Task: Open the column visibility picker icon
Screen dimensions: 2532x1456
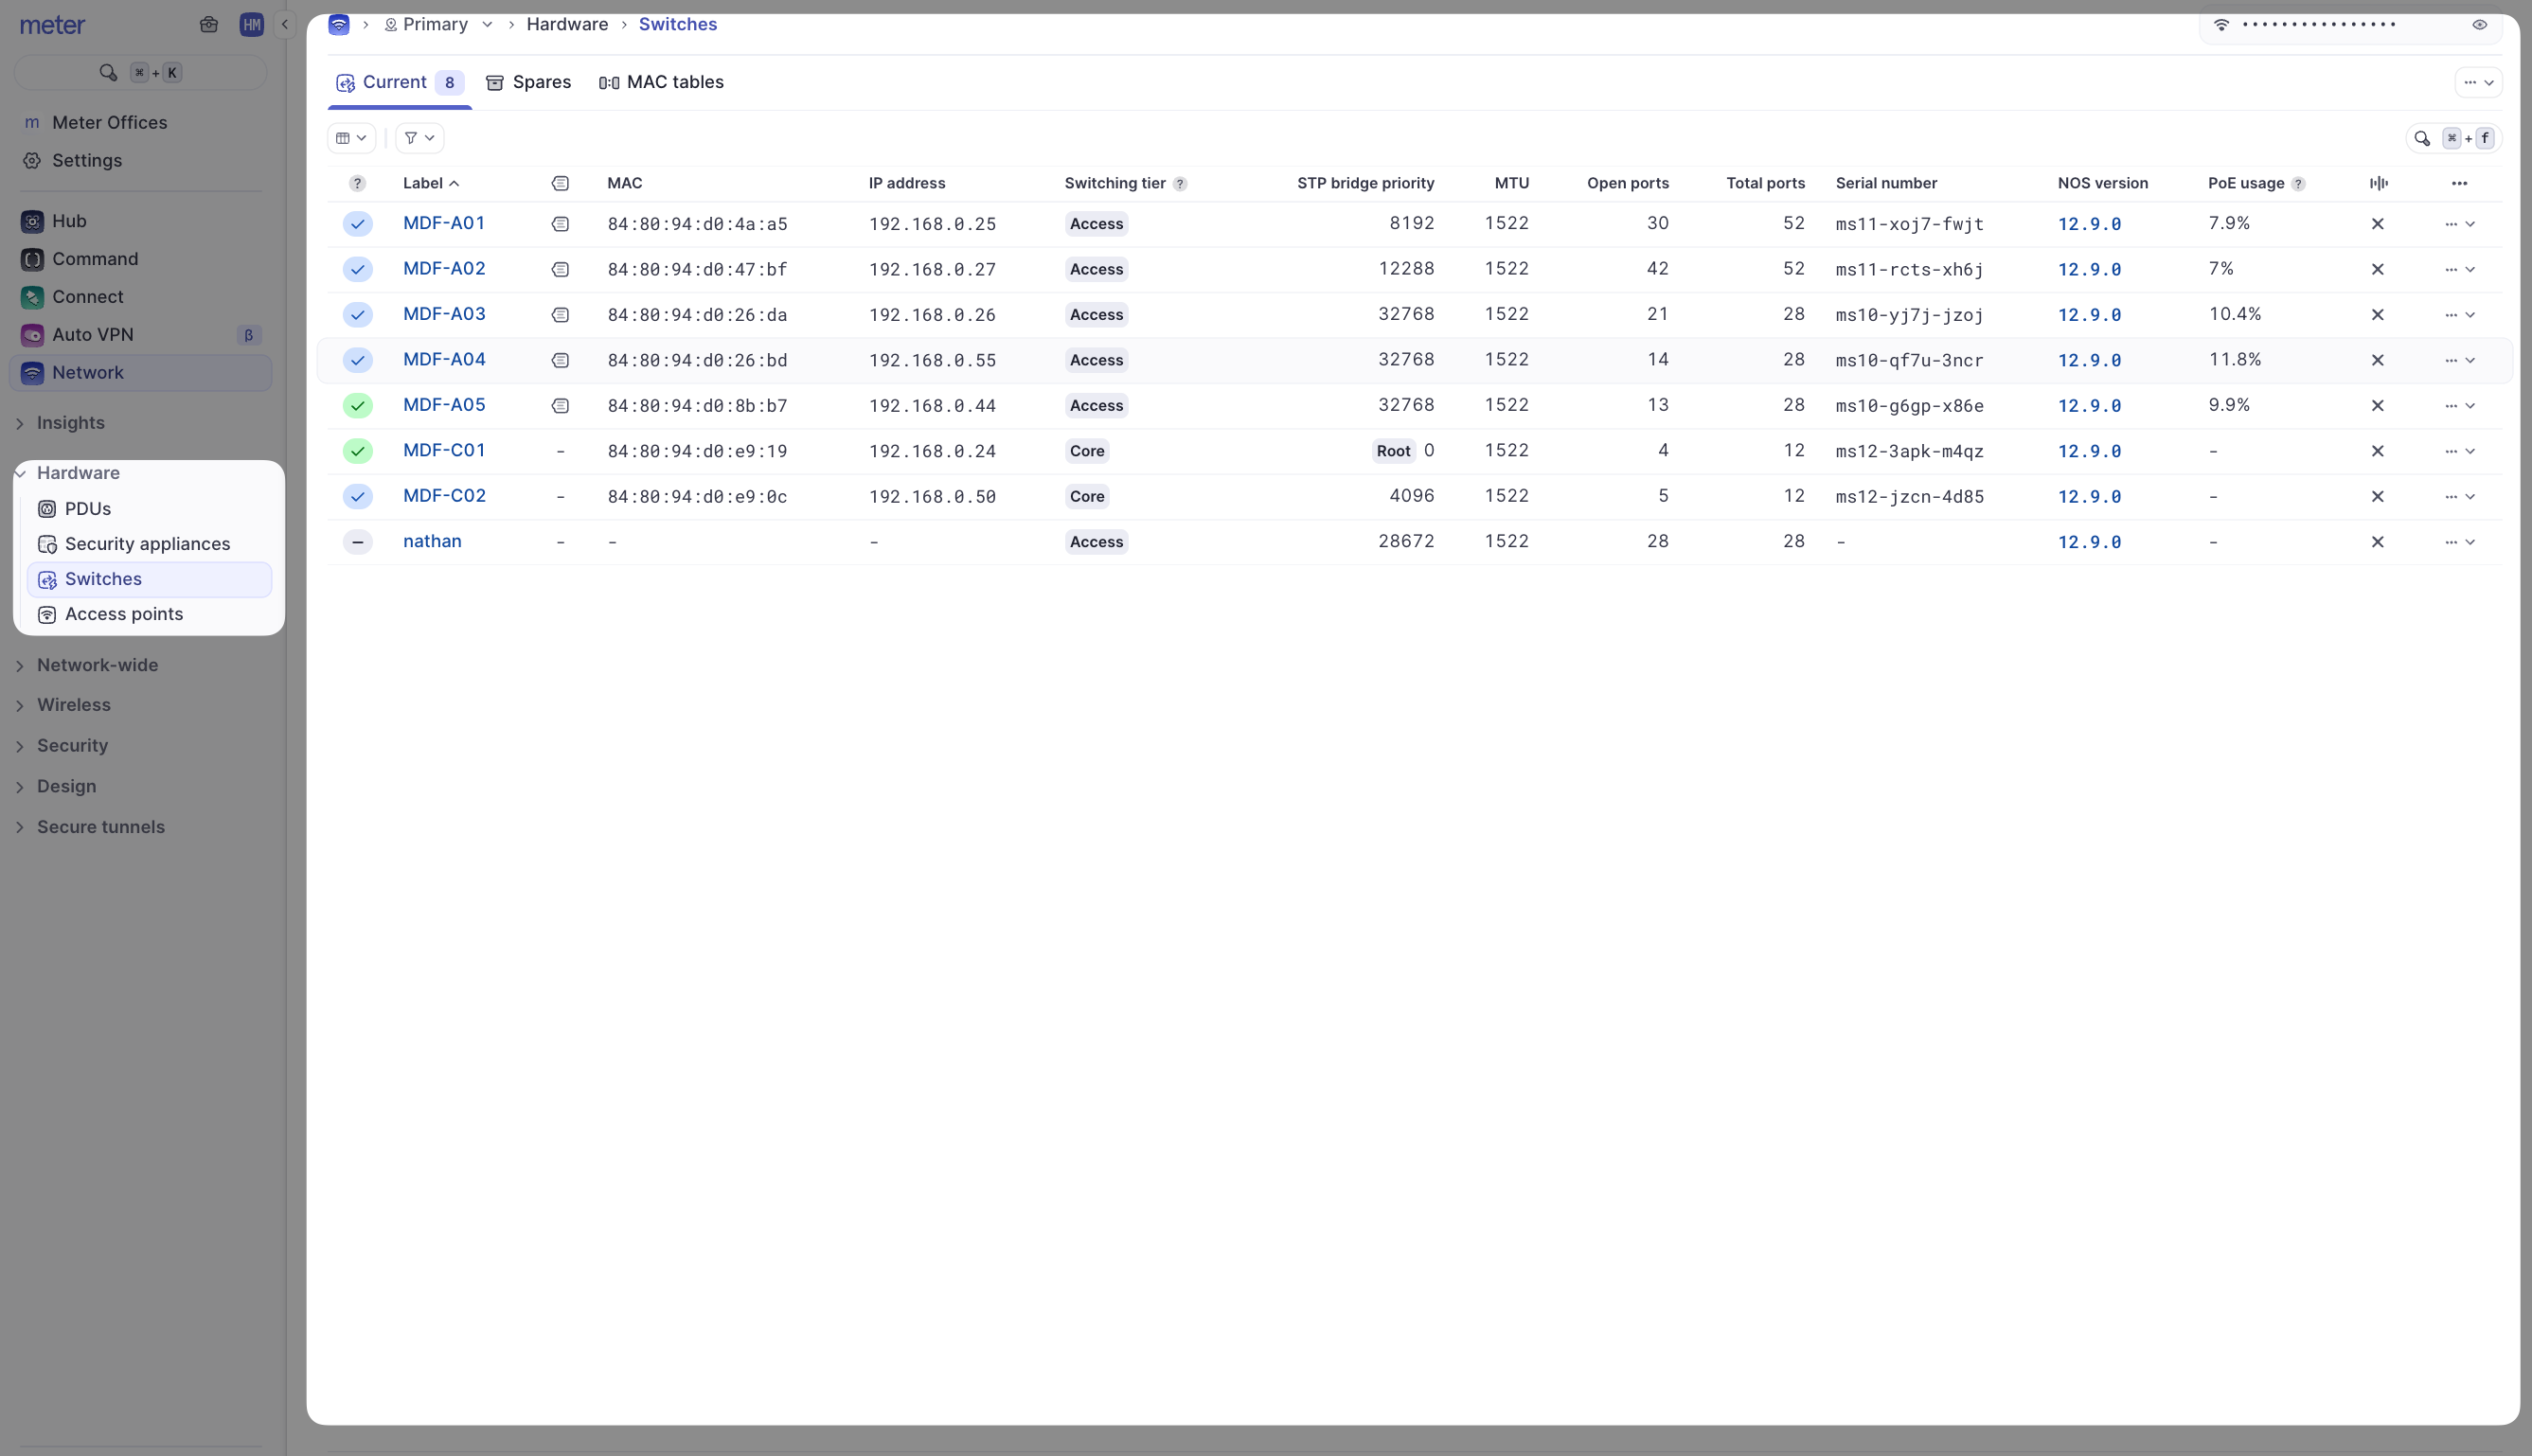Action: coord(350,137)
